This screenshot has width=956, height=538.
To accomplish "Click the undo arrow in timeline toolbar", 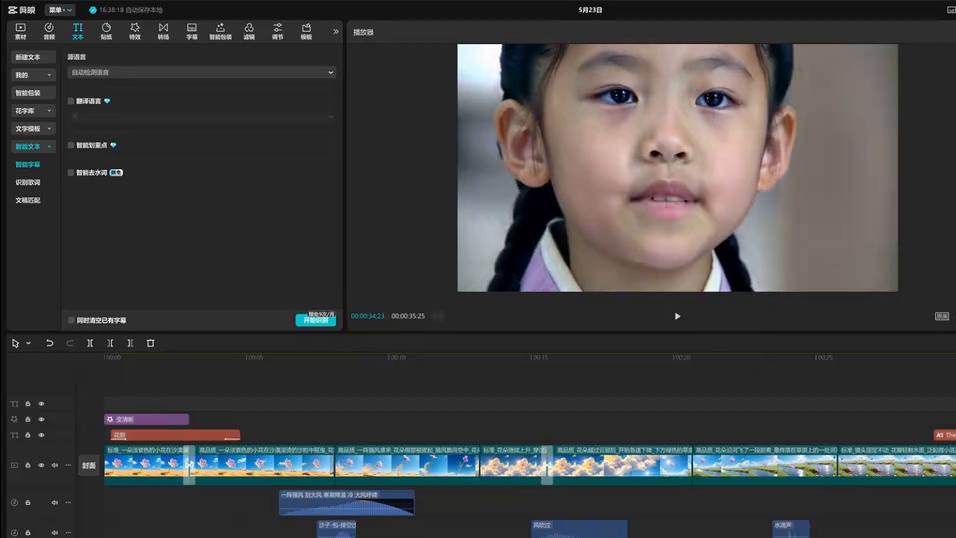I will [49, 343].
